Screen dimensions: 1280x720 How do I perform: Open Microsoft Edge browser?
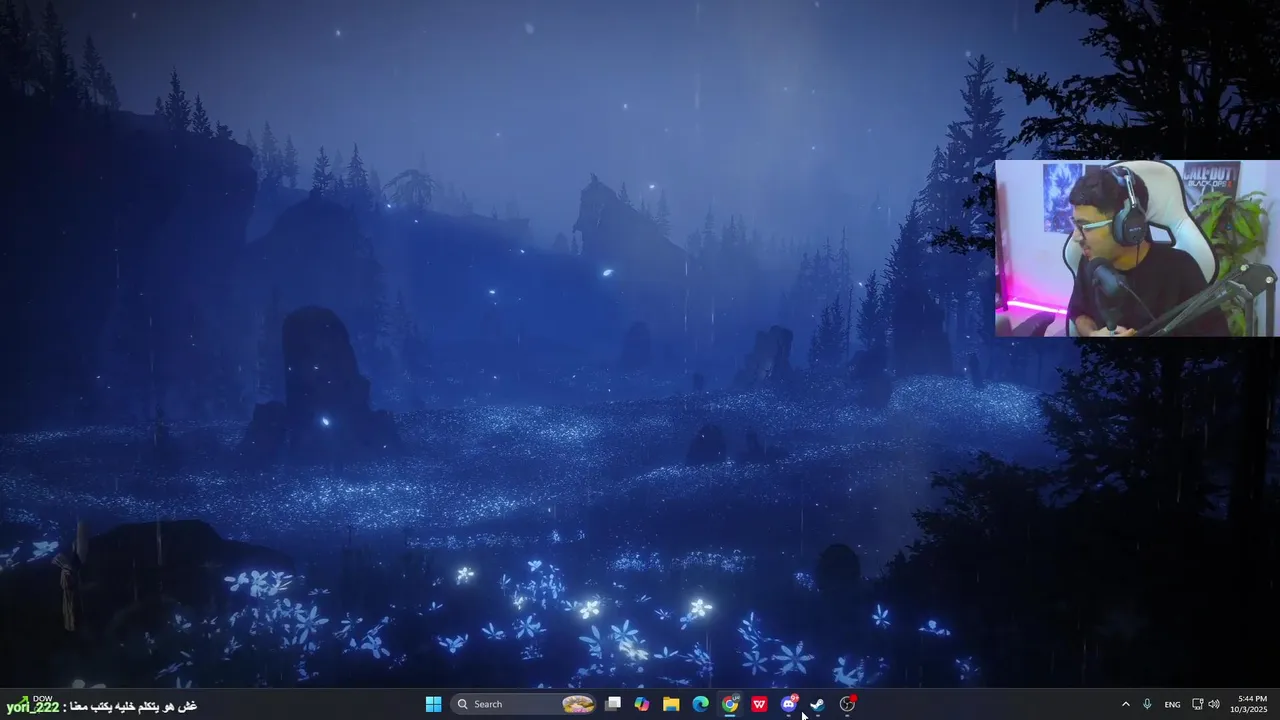click(x=701, y=704)
